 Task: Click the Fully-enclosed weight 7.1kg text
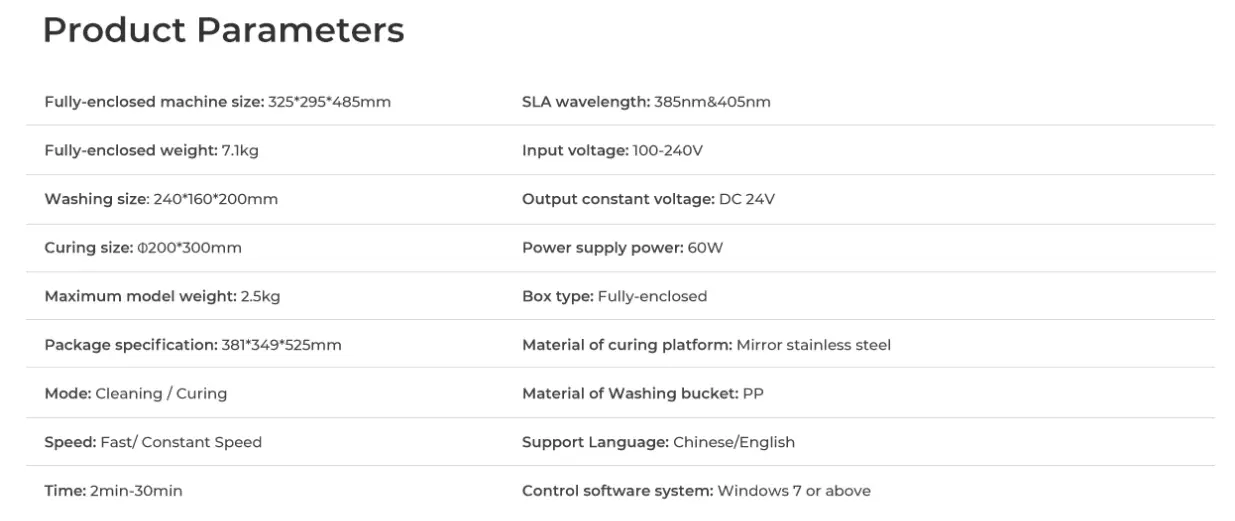pyautogui.click(x=153, y=150)
